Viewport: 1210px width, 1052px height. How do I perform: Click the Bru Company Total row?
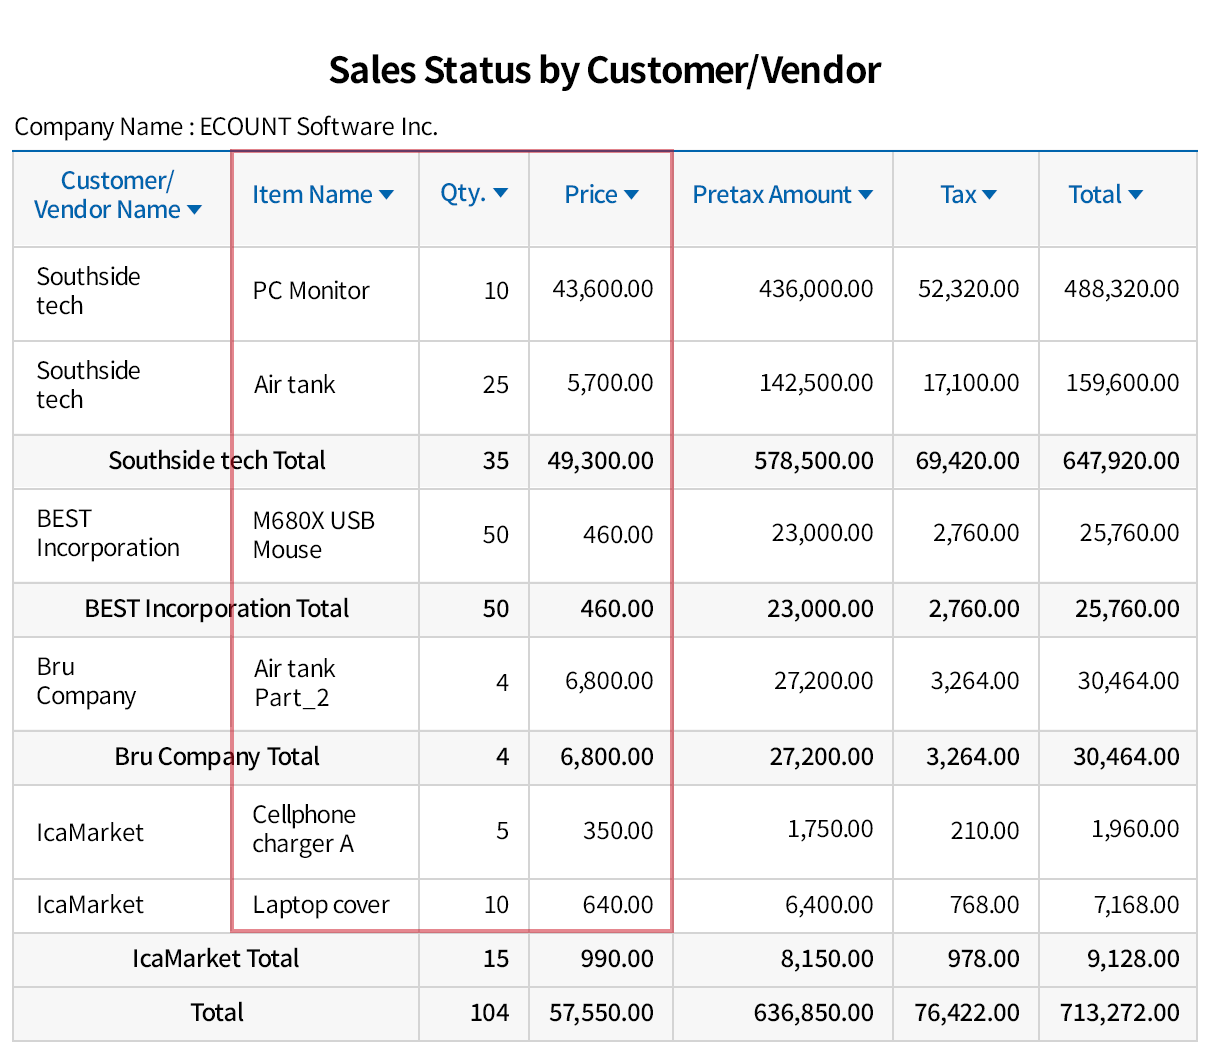pyautogui.click(x=217, y=757)
